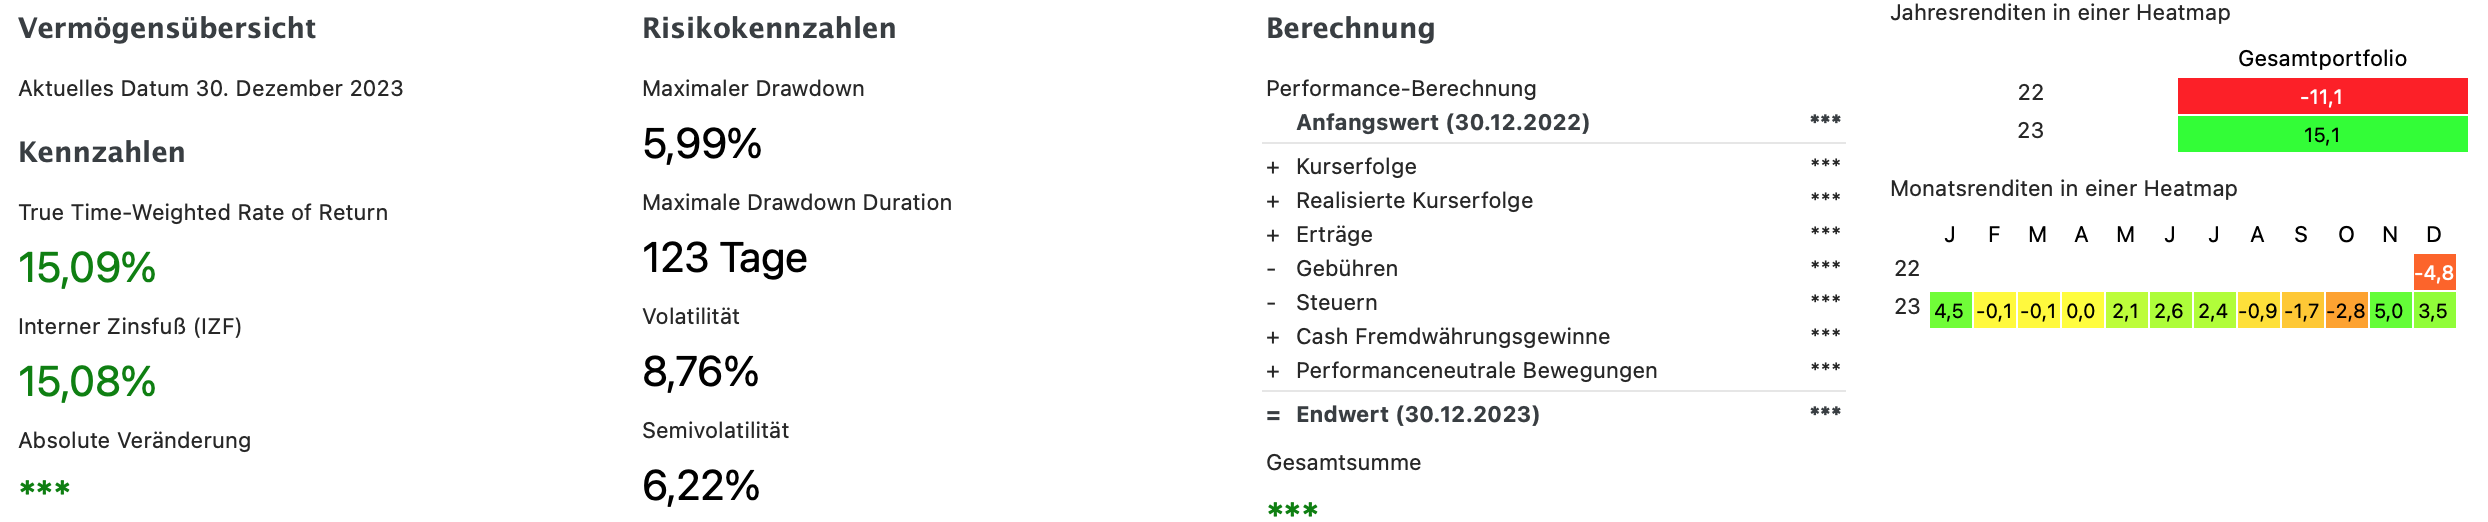Select December 2022 monthly cell -4,8
The height and width of the screenshot is (522, 2488).
pyautogui.click(x=2434, y=273)
